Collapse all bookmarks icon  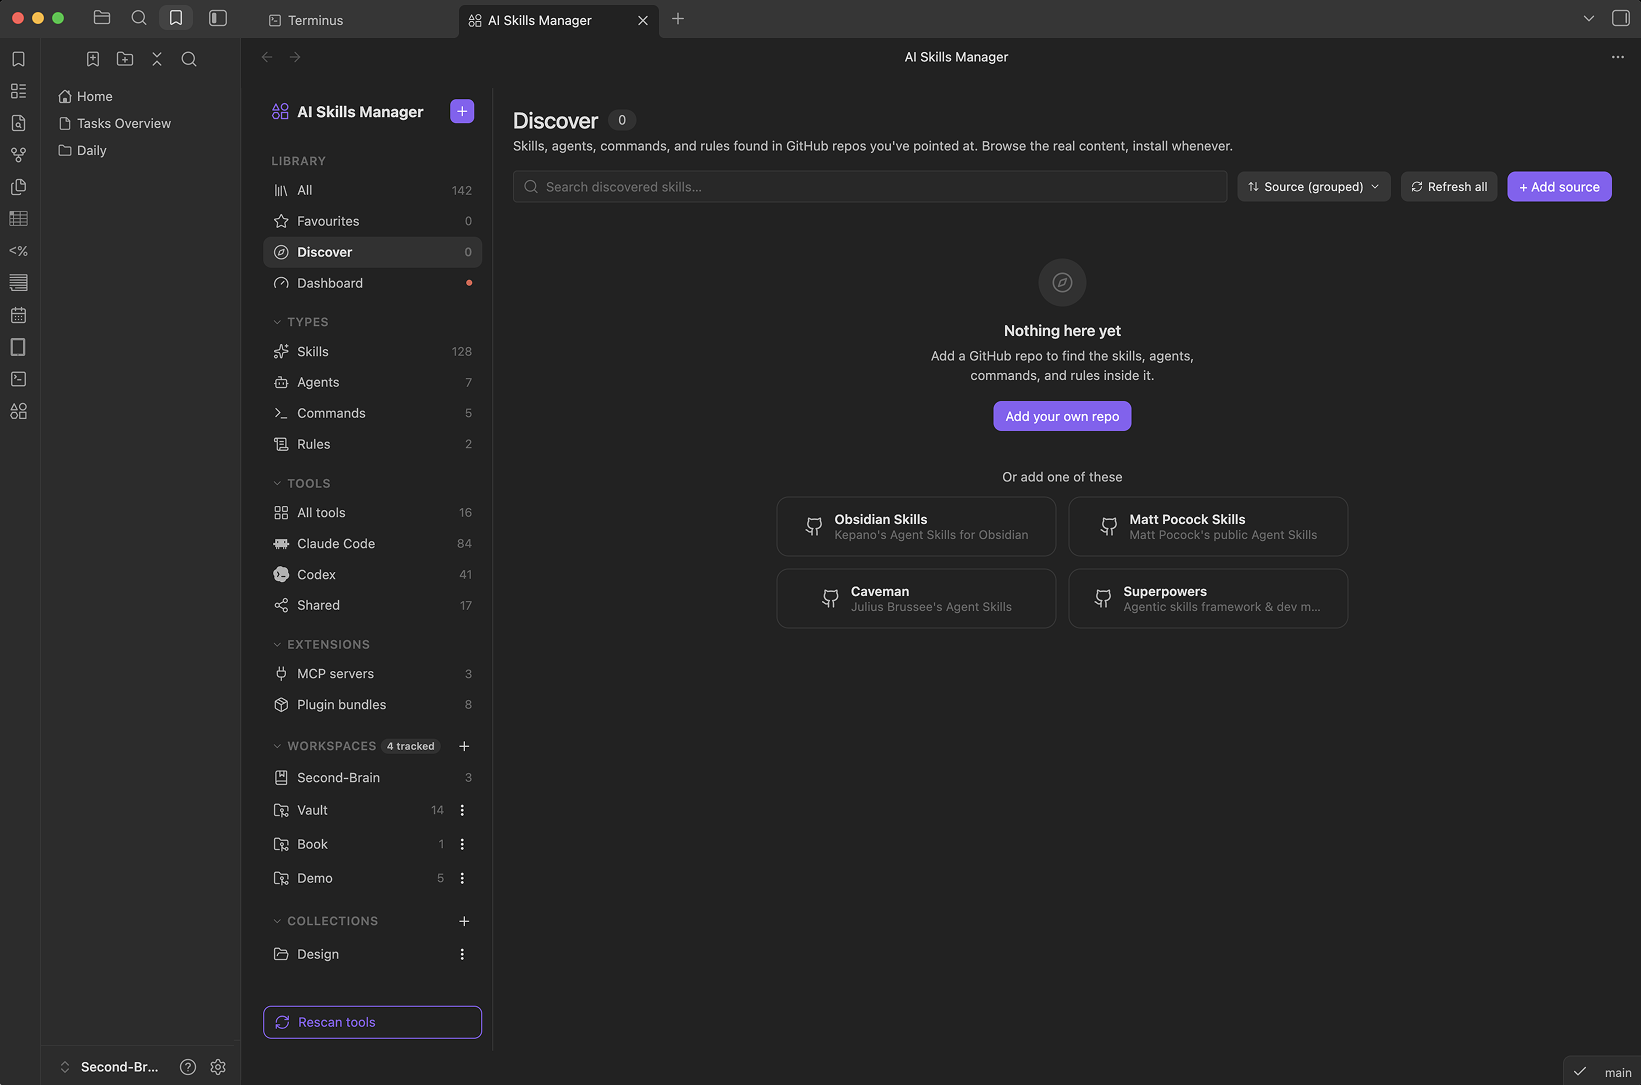157,59
